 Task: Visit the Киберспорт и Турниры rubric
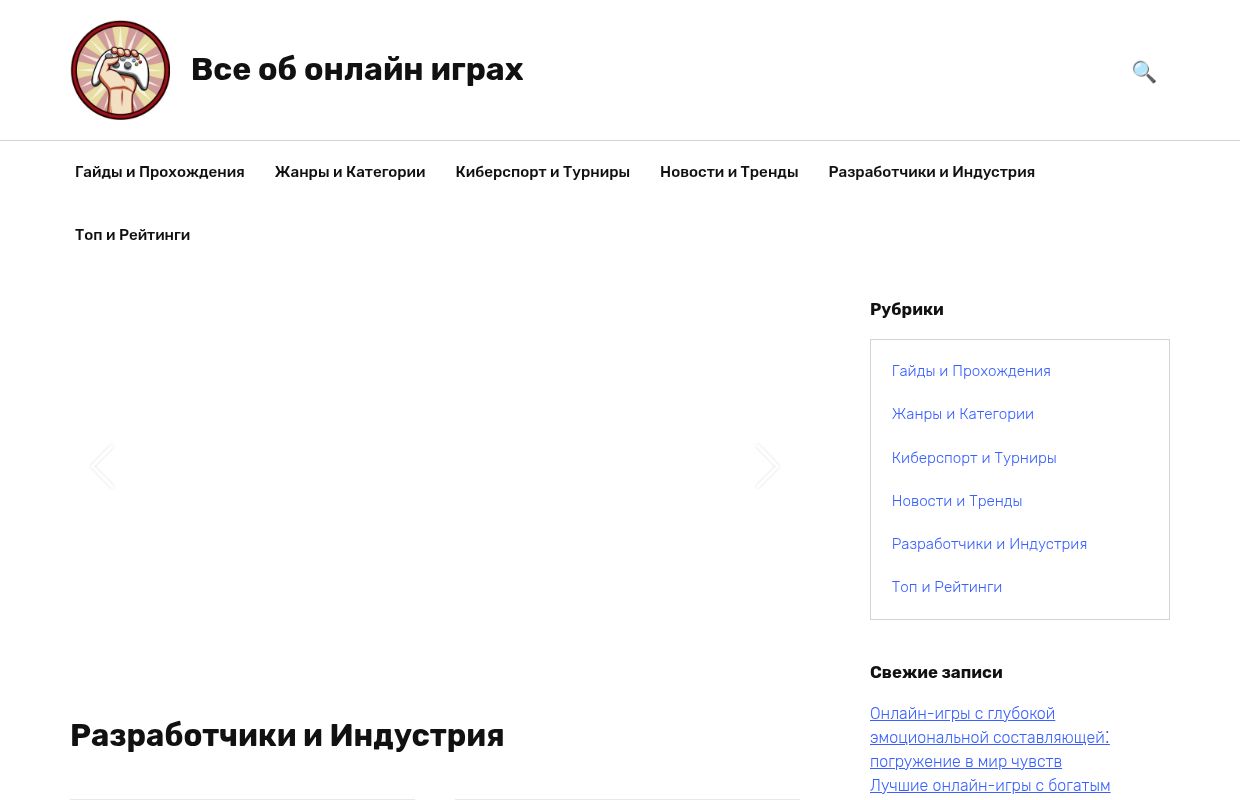coord(974,457)
